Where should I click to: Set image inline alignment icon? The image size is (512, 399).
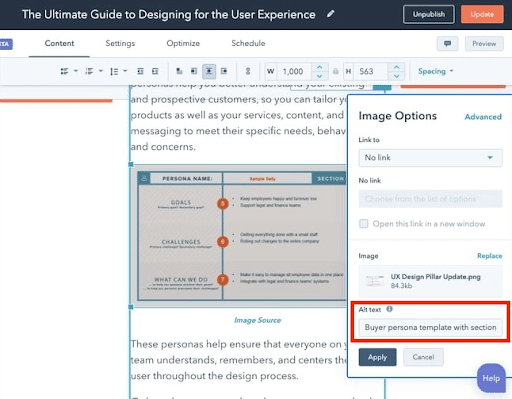[179, 71]
